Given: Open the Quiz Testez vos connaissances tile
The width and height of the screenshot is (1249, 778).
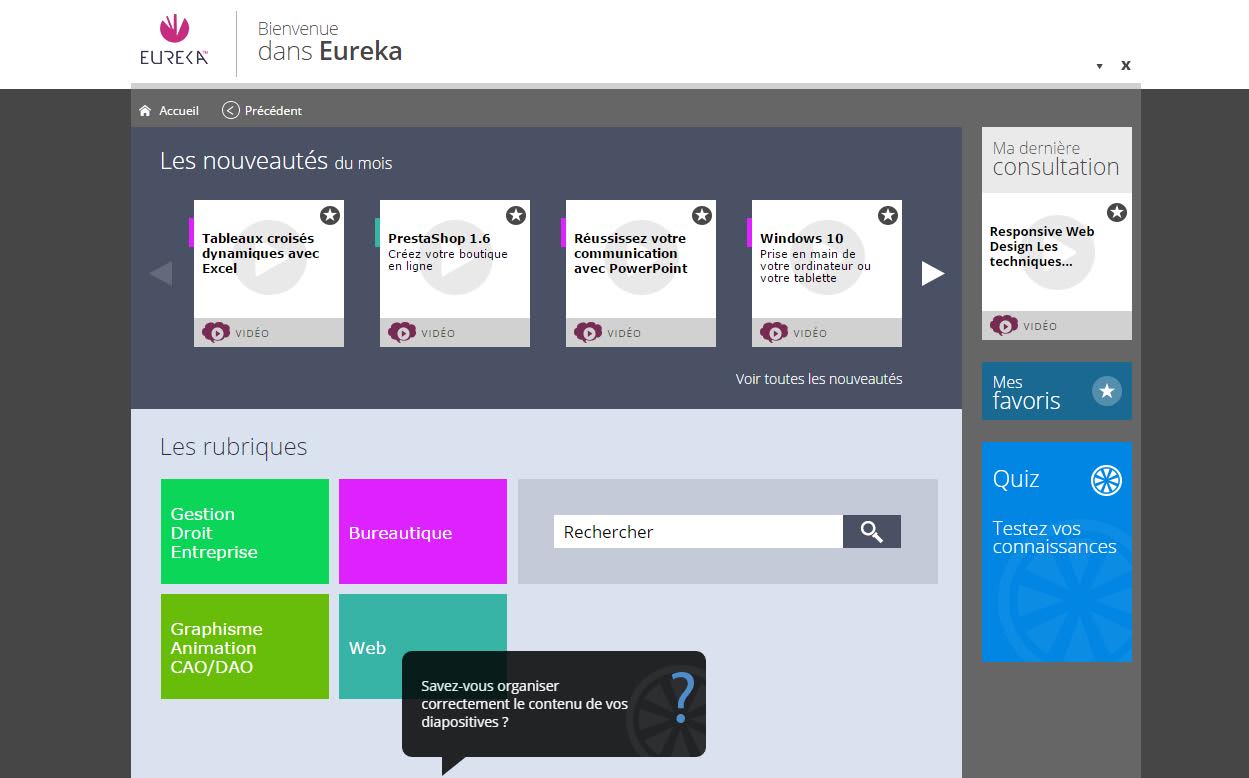Looking at the screenshot, I should pyautogui.click(x=1057, y=552).
